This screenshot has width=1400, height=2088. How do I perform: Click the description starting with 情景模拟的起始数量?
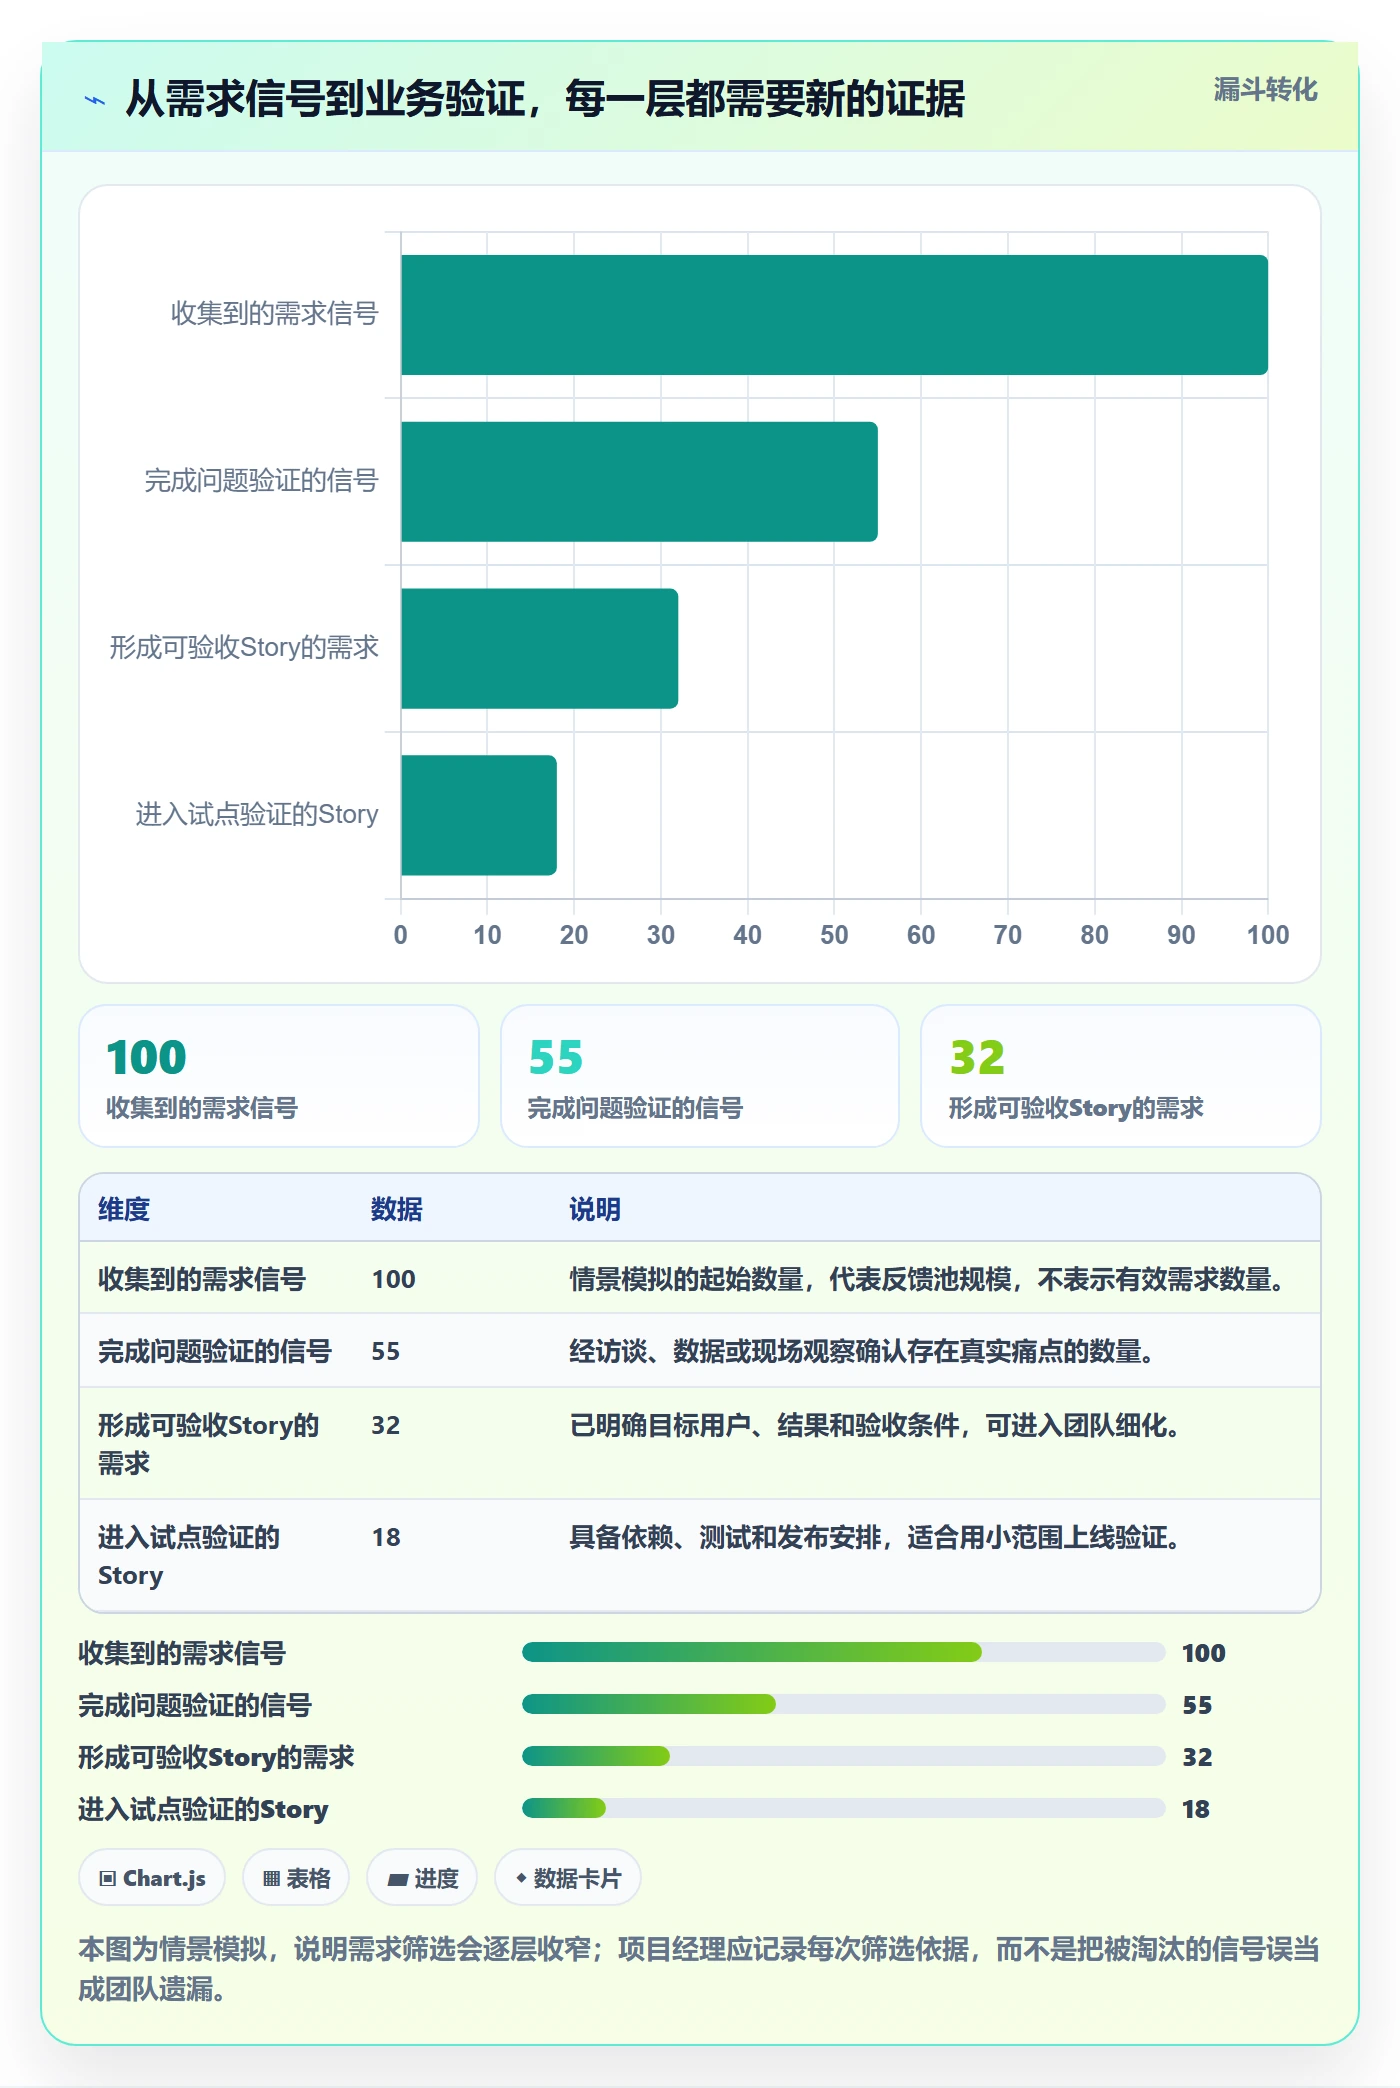[930, 1279]
